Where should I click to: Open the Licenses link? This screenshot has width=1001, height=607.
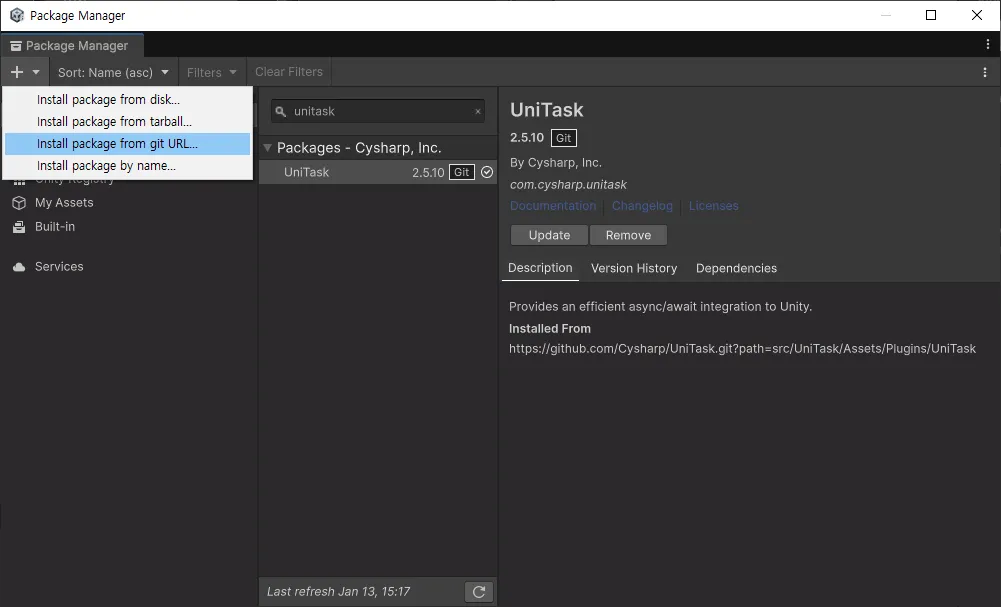coord(714,206)
